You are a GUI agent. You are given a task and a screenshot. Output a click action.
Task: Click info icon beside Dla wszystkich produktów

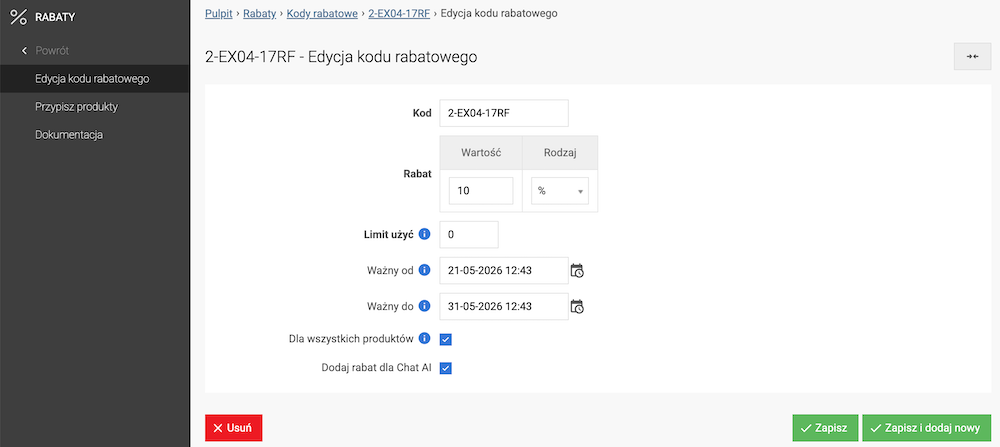pos(424,338)
